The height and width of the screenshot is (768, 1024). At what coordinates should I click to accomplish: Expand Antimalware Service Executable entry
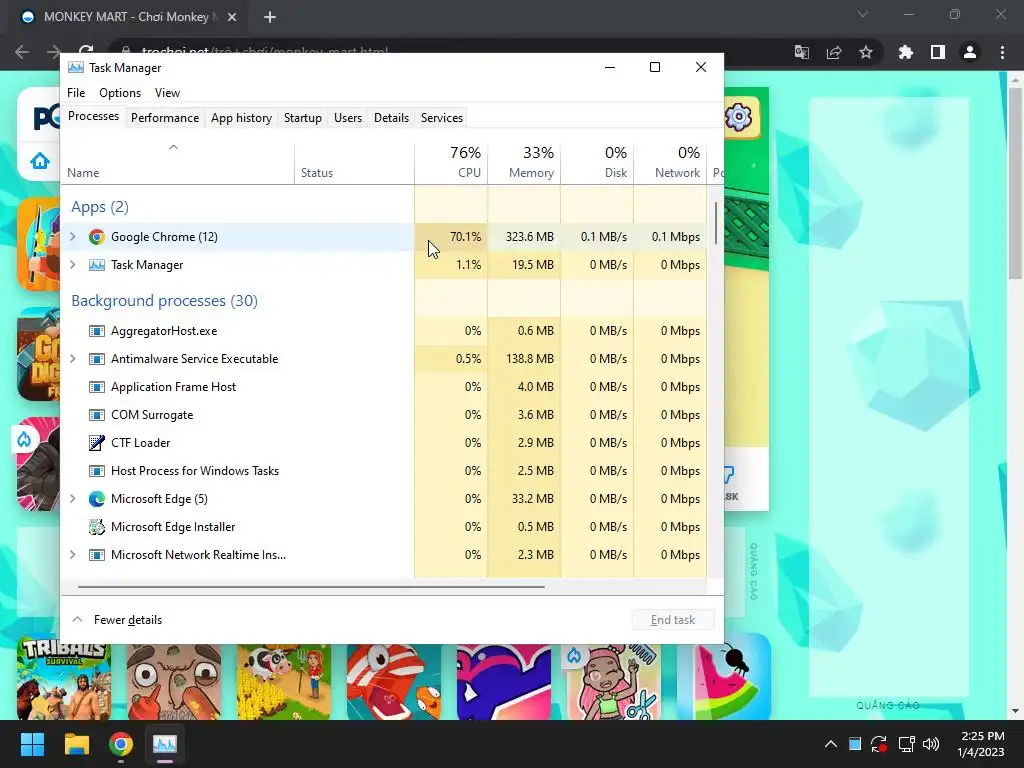[x=73, y=359]
